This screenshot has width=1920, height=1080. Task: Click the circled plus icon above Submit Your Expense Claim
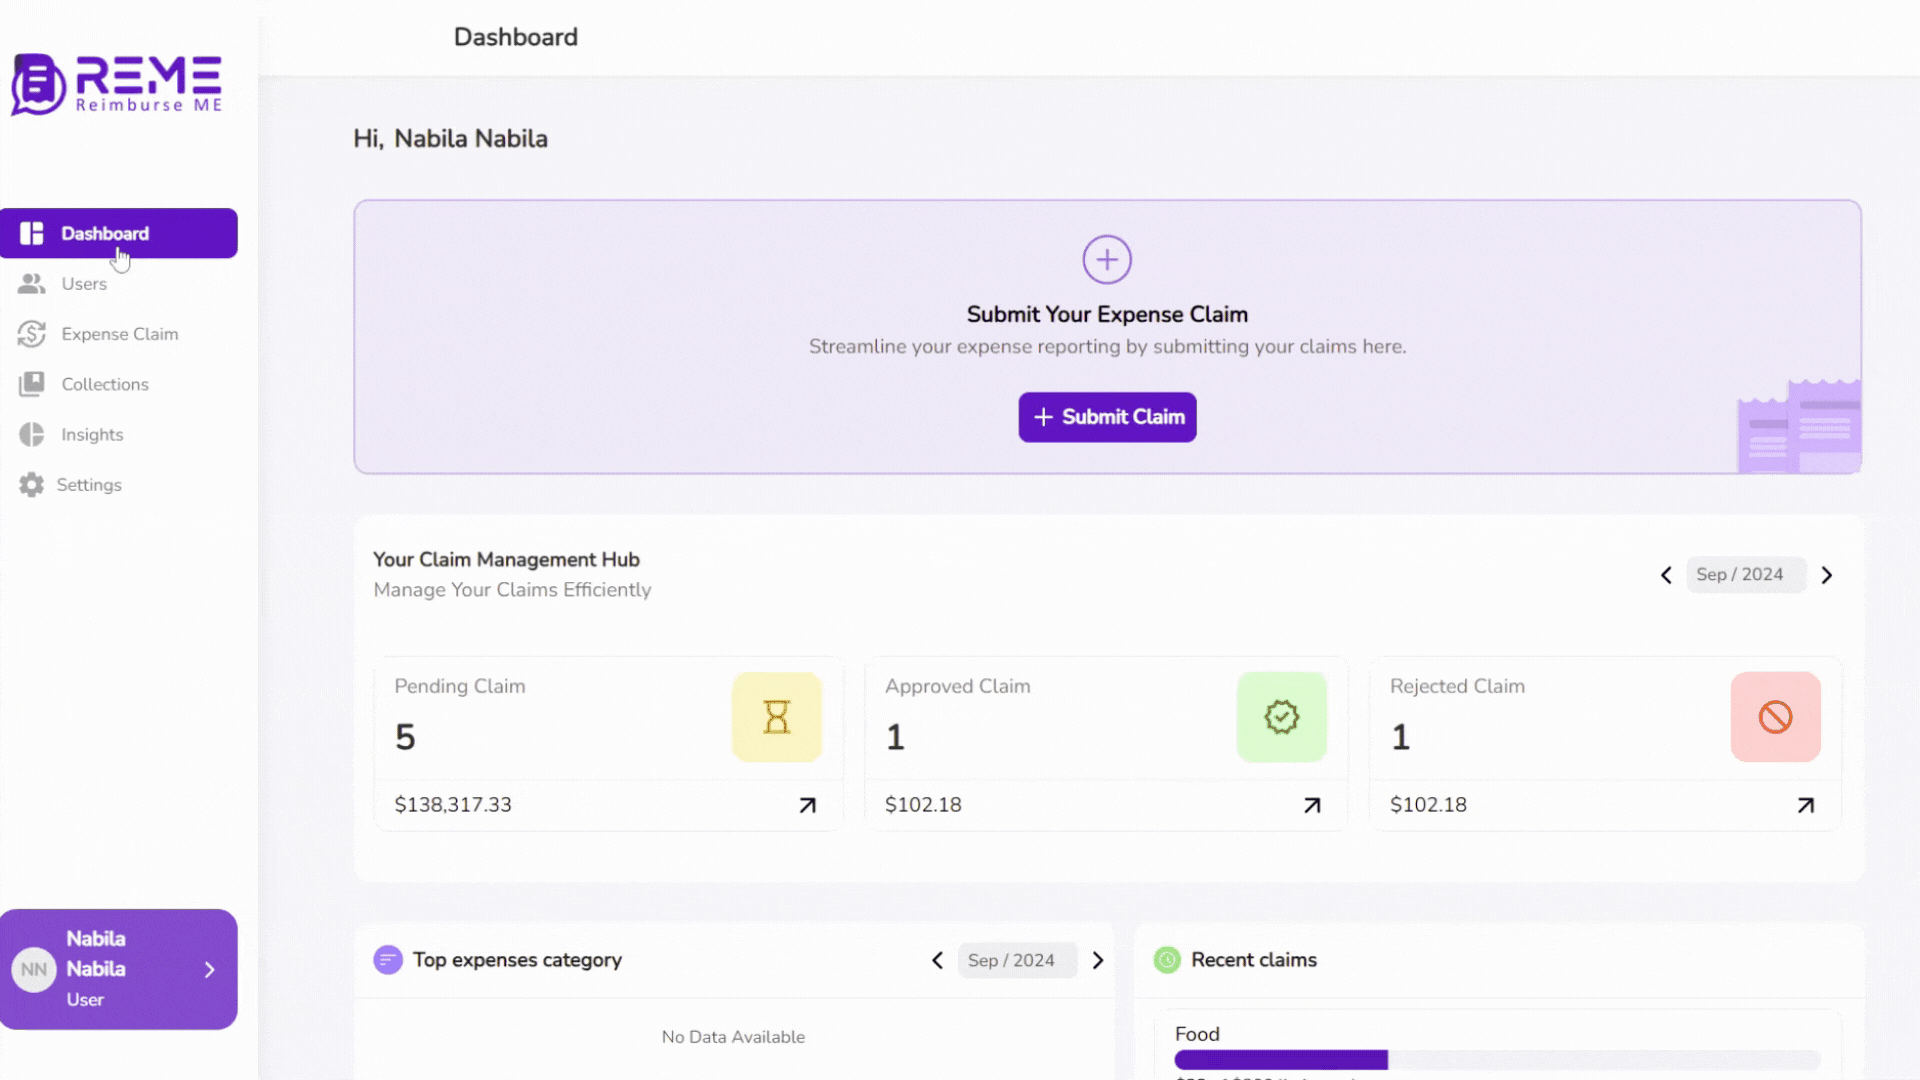tap(1107, 260)
